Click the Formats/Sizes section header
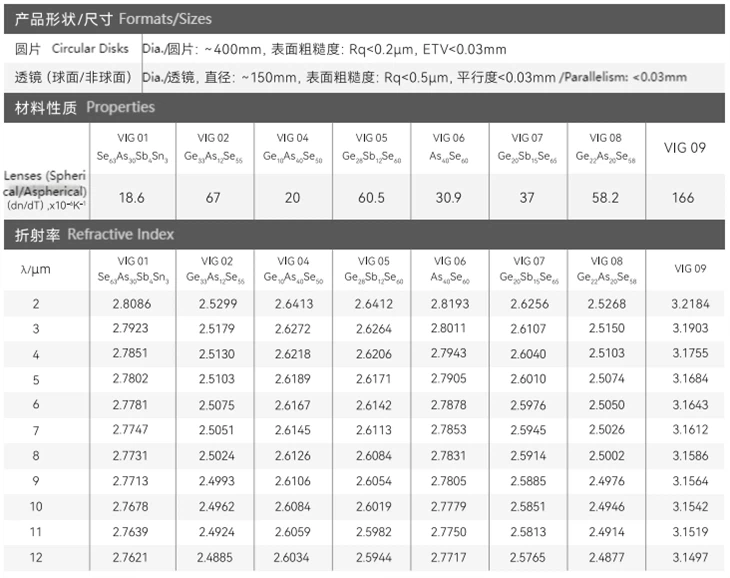Image resolution: width=730 pixels, height=578 pixels. tap(112, 18)
